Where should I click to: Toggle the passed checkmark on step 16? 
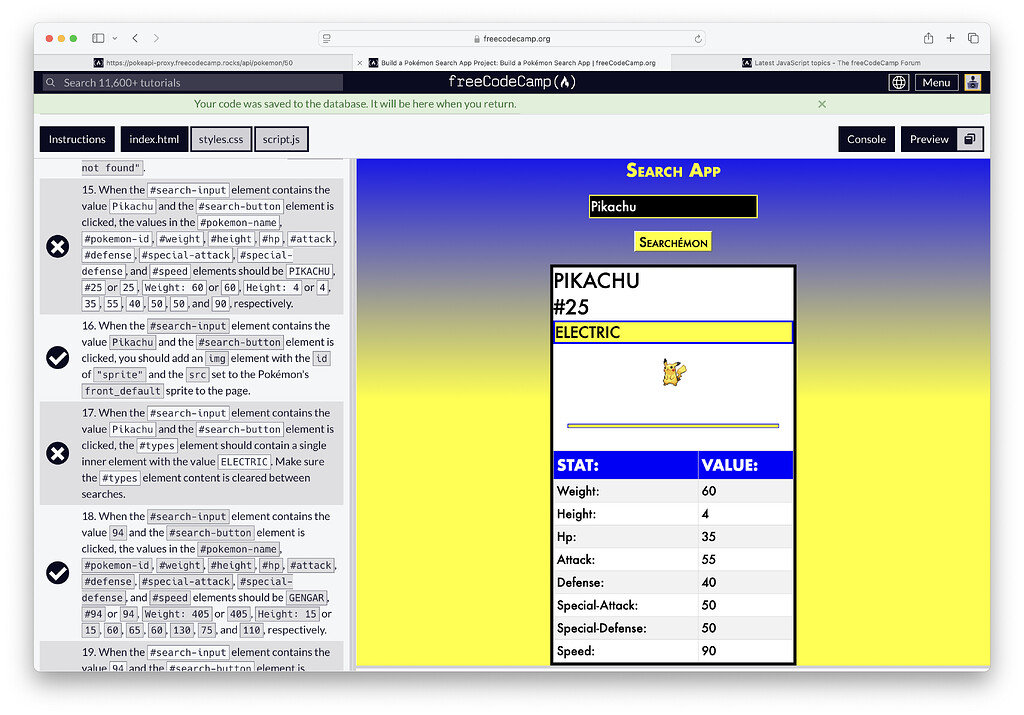point(57,357)
